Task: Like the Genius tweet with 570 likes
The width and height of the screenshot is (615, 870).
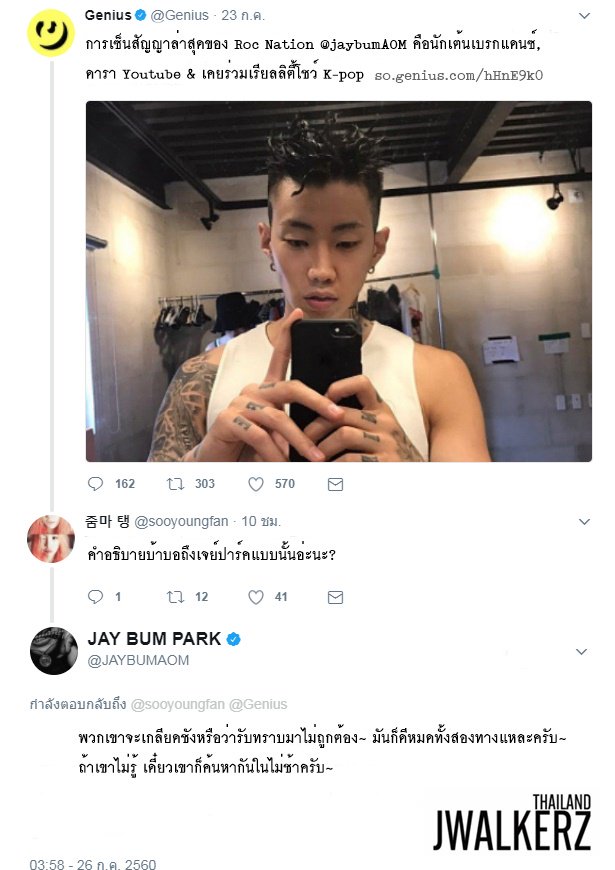Action: pos(255,484)
